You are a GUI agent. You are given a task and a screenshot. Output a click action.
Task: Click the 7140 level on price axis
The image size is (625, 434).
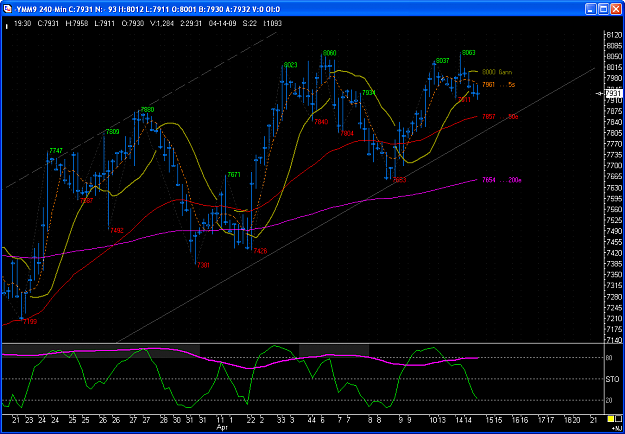point(613,340)
